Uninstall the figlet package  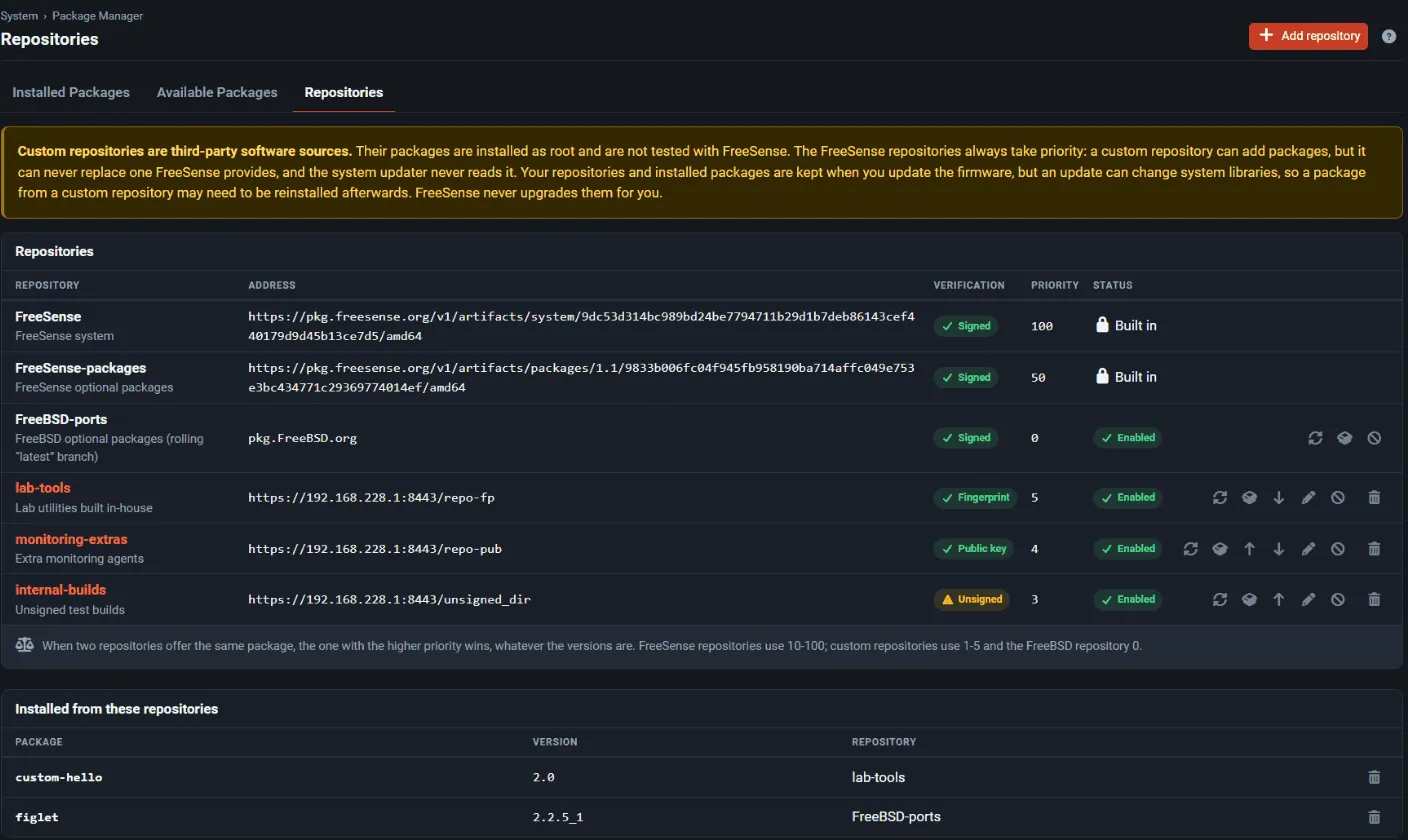[1374, 817]
